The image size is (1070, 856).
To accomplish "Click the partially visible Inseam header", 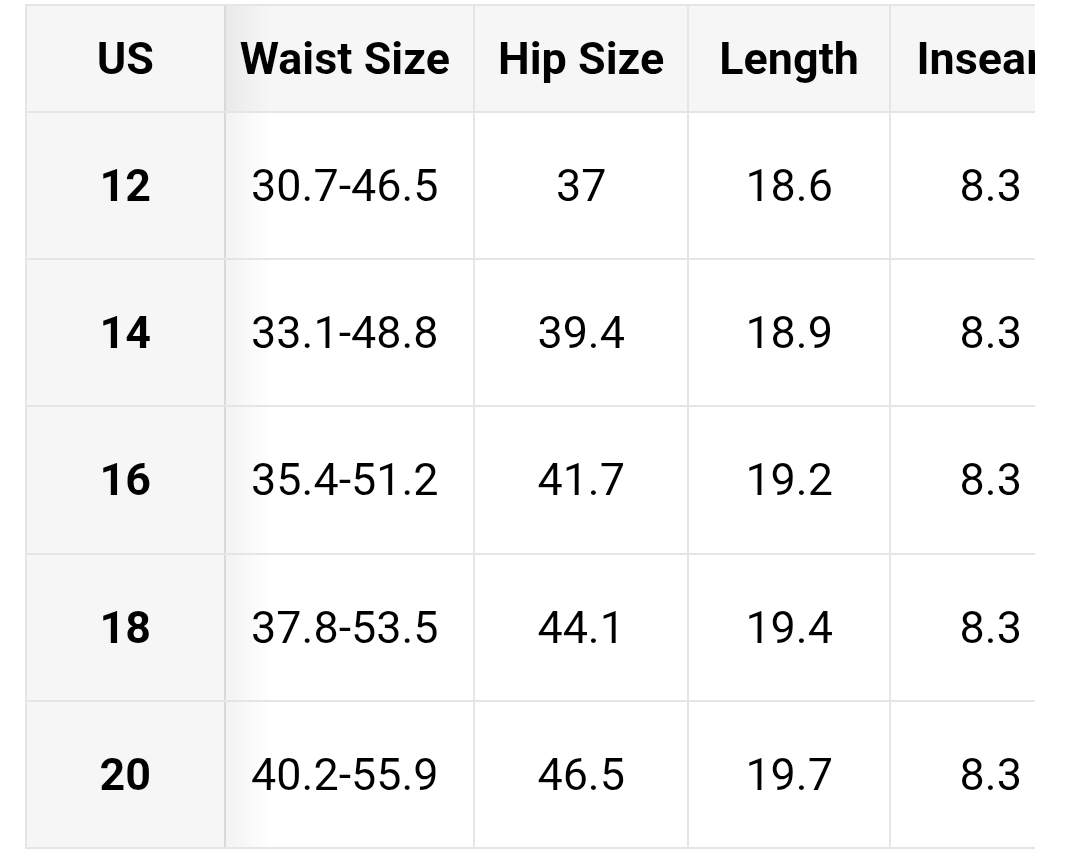I will pos(974,59).
